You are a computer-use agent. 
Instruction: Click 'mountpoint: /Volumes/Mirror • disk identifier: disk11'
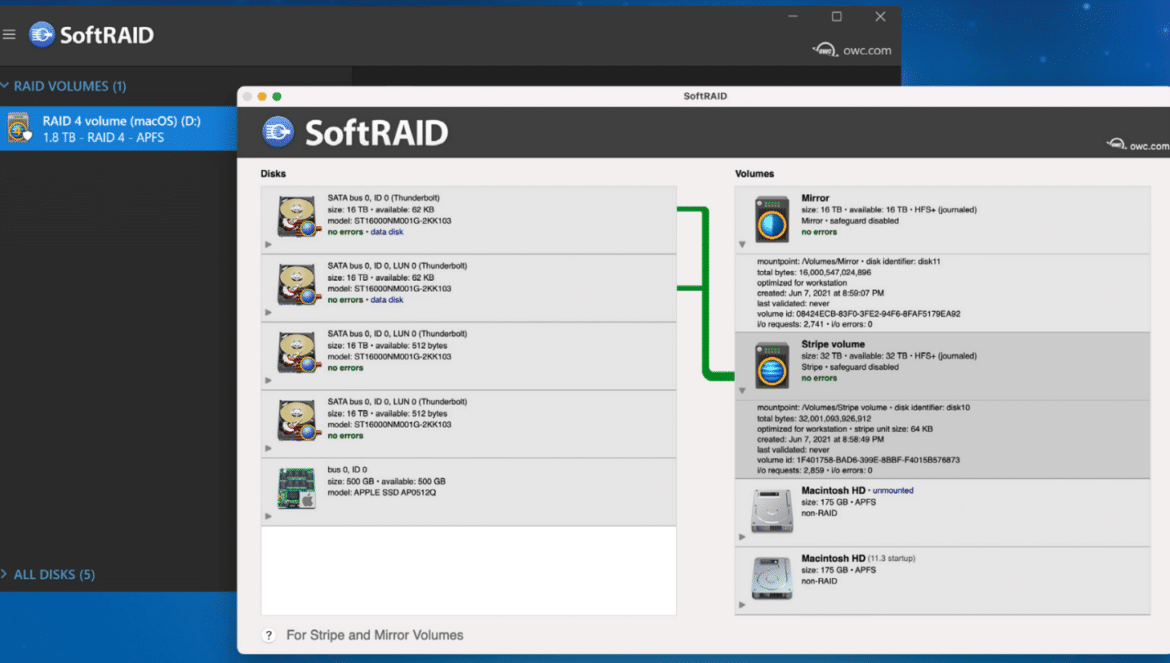(x=848, y=262)
